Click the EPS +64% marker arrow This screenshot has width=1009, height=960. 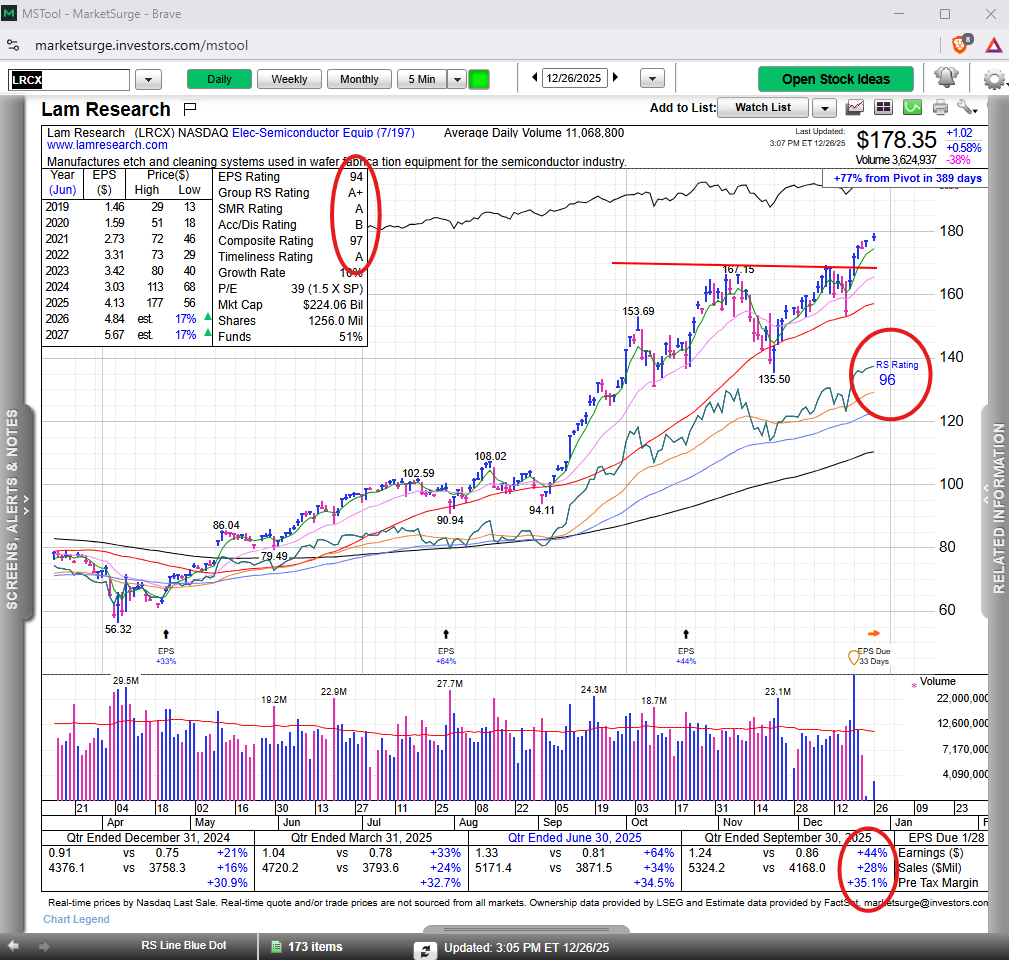pos(446,634)
